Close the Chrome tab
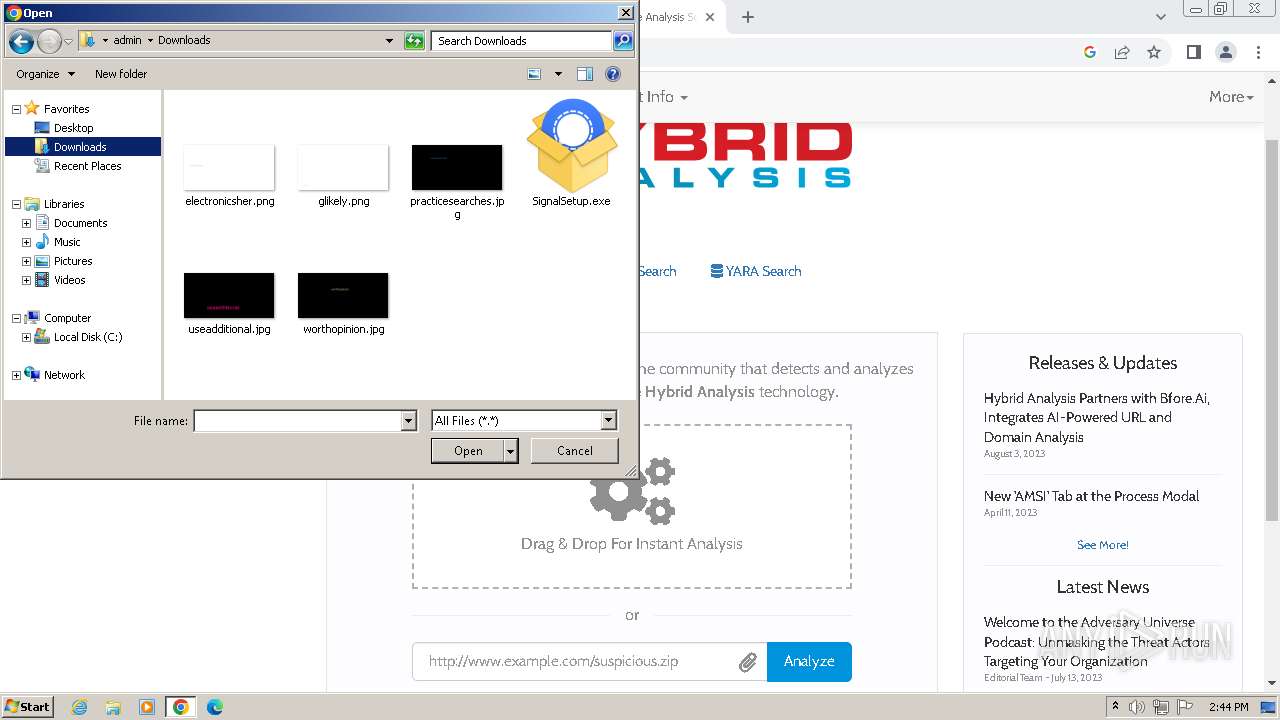This screenshot has height=720, width=1280. (x=711, y=17)
